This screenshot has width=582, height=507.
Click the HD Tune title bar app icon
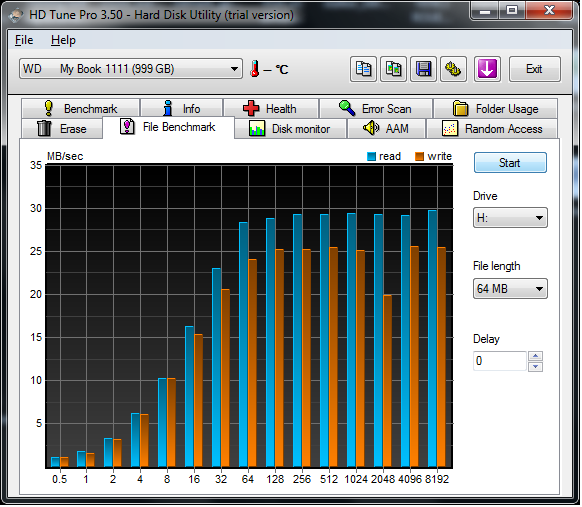tap(16, 15)
